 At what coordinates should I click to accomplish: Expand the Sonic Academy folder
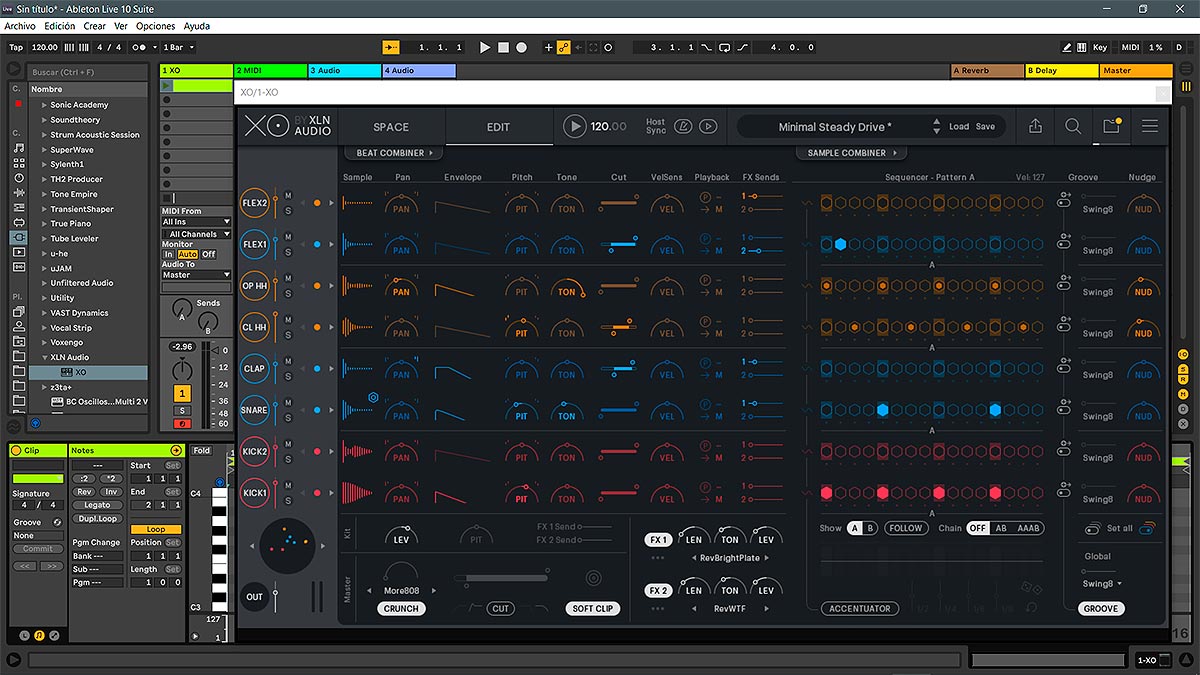click(x=44, y=105)
